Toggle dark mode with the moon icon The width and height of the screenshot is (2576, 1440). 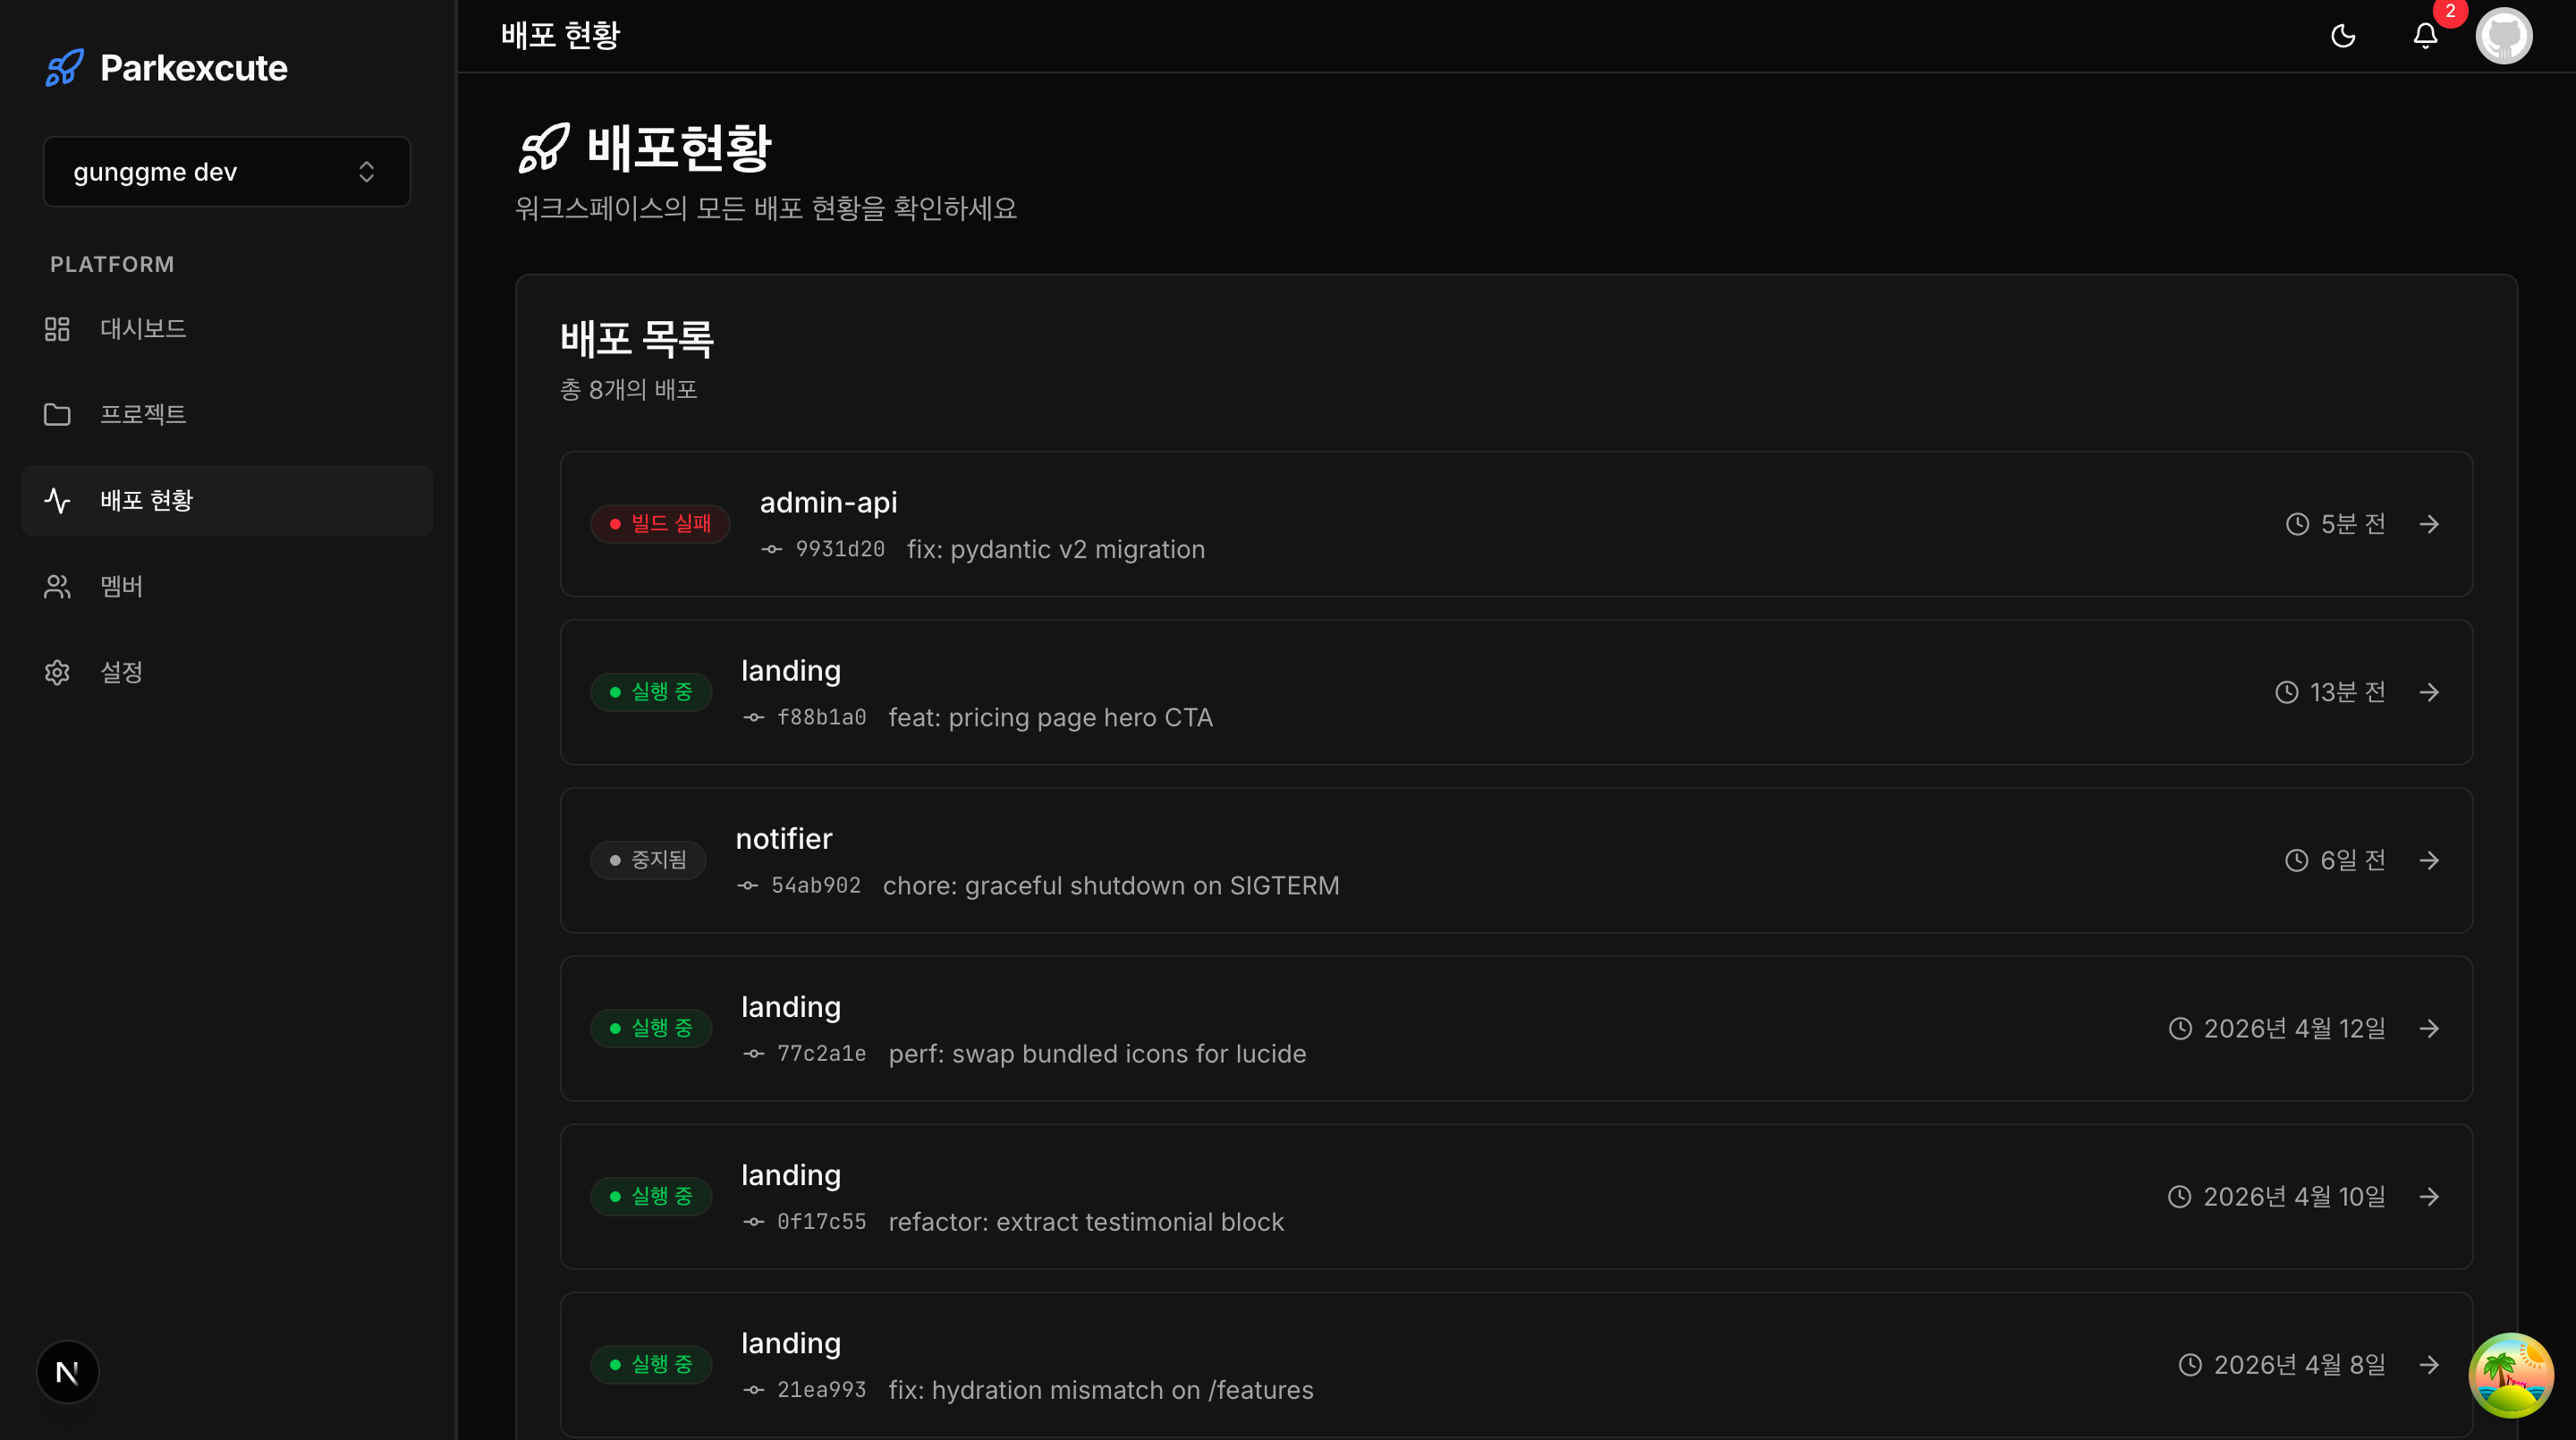[2344, 35]
